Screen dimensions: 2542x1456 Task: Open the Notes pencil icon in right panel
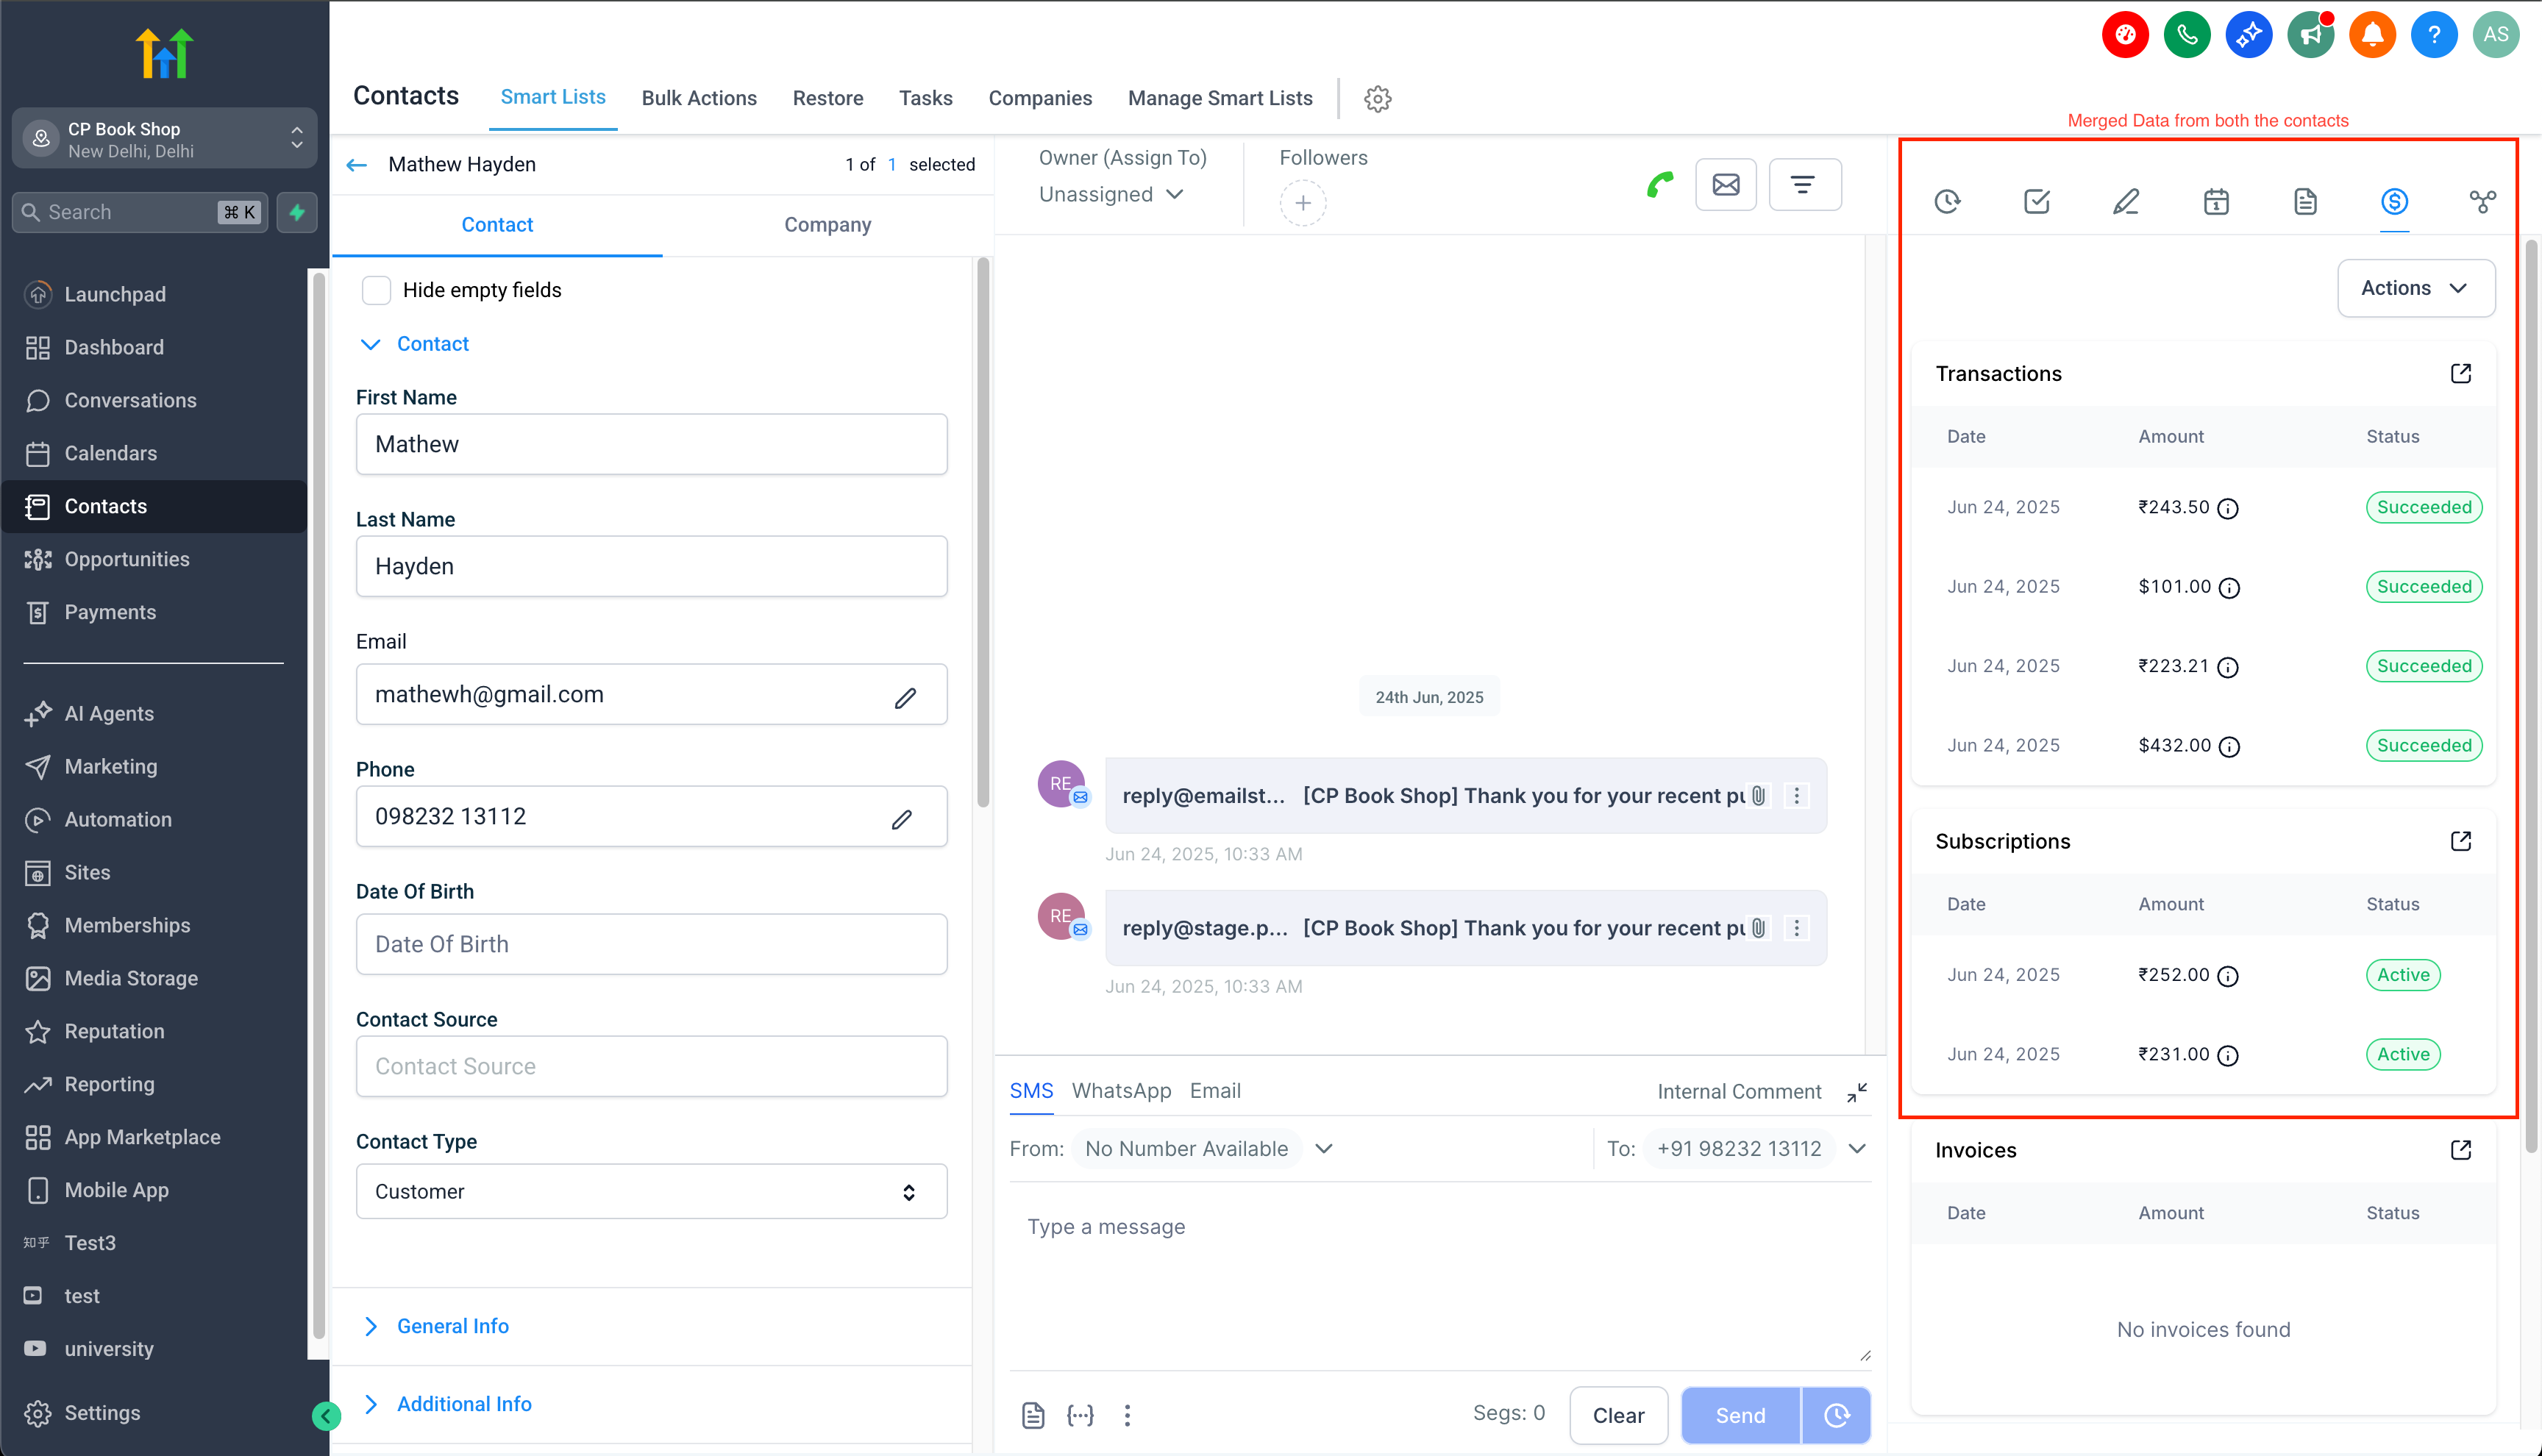2125,202
